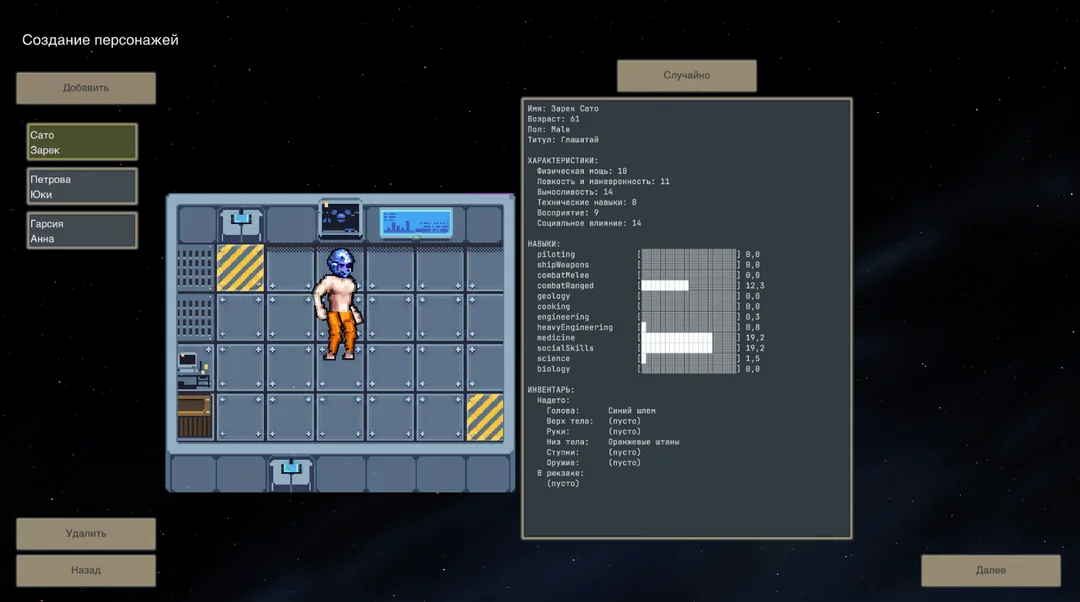Click the computer terminal on left wall
This screenshot has height=602, width=1080.
point(192,368)
